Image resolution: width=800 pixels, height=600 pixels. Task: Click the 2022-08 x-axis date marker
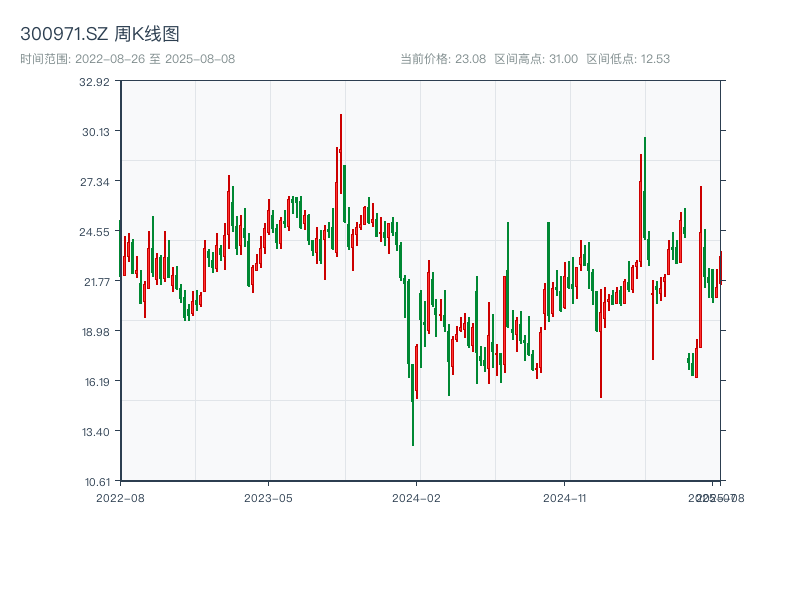(x=120, y=498)
